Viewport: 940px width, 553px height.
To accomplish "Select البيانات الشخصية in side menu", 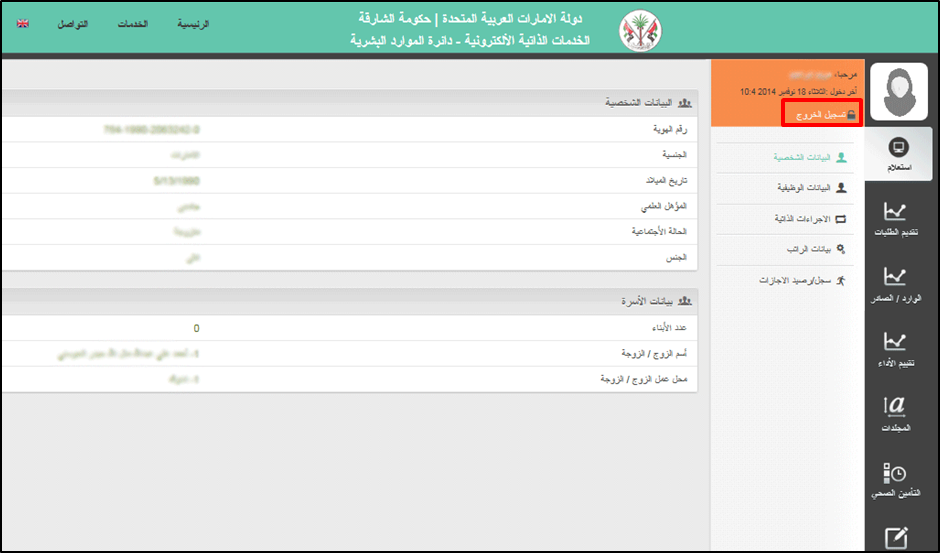I will [x=802, y=157].
